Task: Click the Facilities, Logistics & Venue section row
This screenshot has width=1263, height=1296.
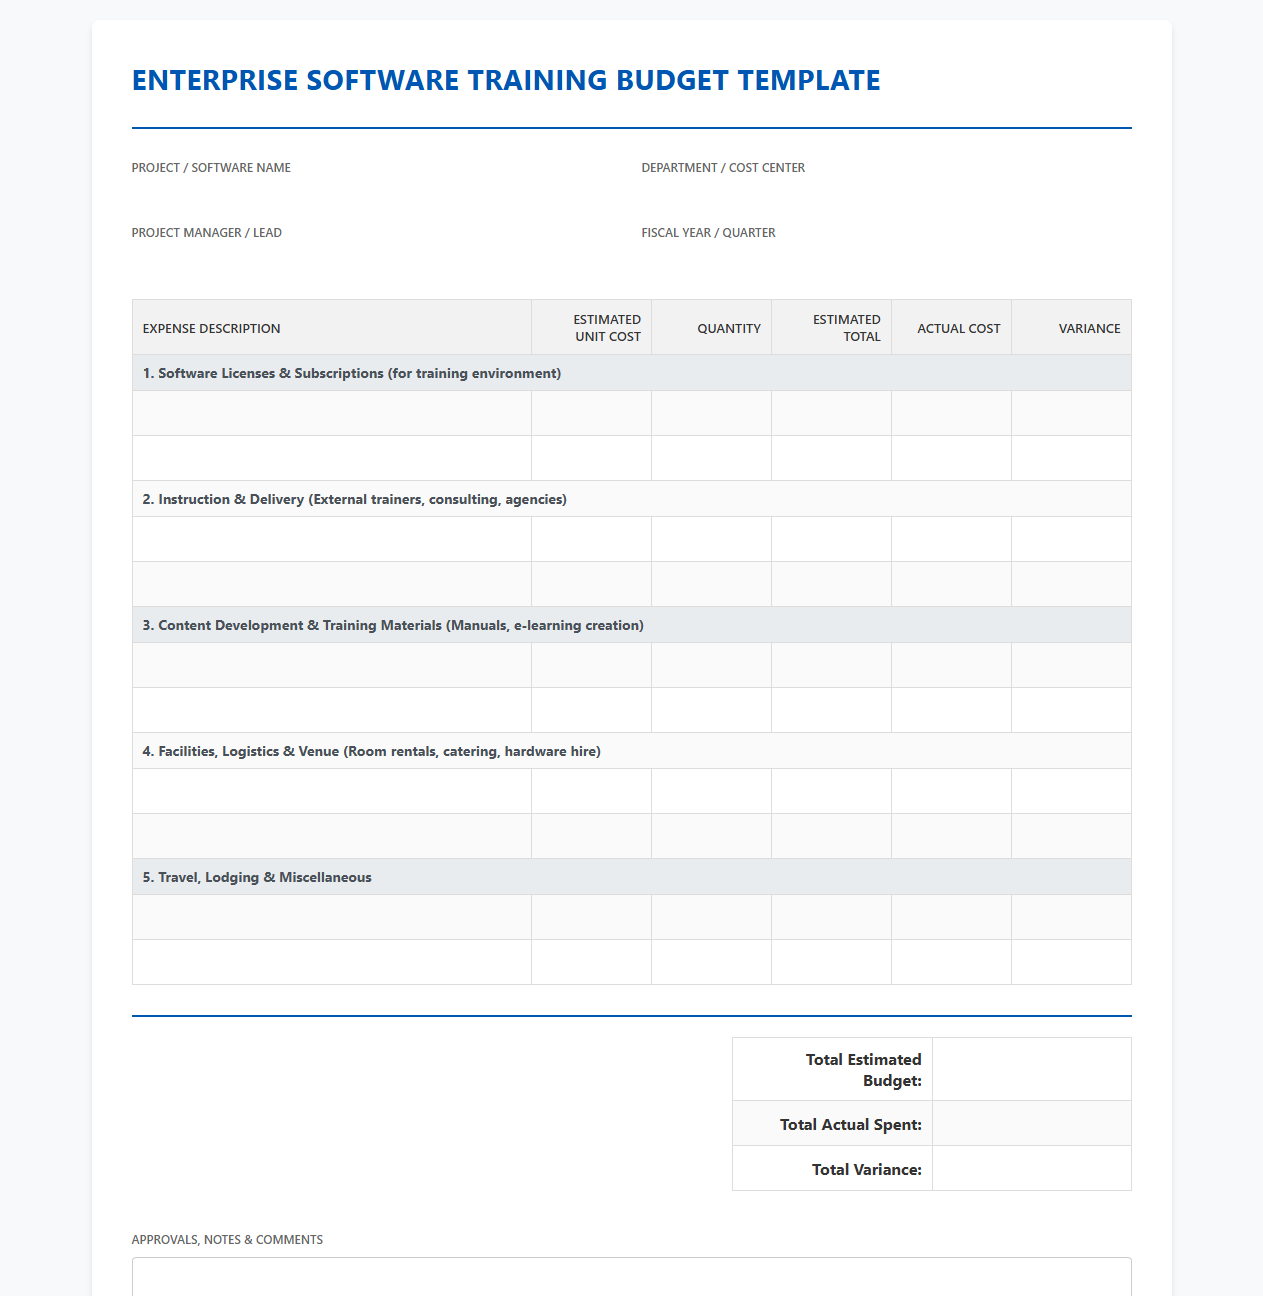Action: click(632, 751)
